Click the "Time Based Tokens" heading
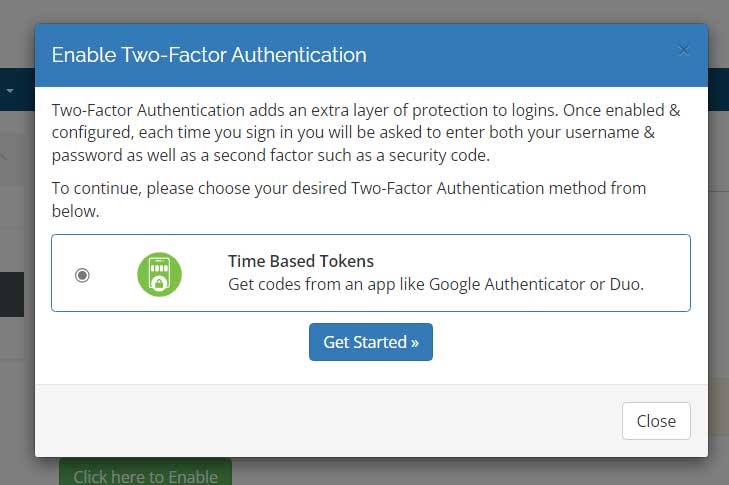729x485 pixels. (x=300, y=261)
